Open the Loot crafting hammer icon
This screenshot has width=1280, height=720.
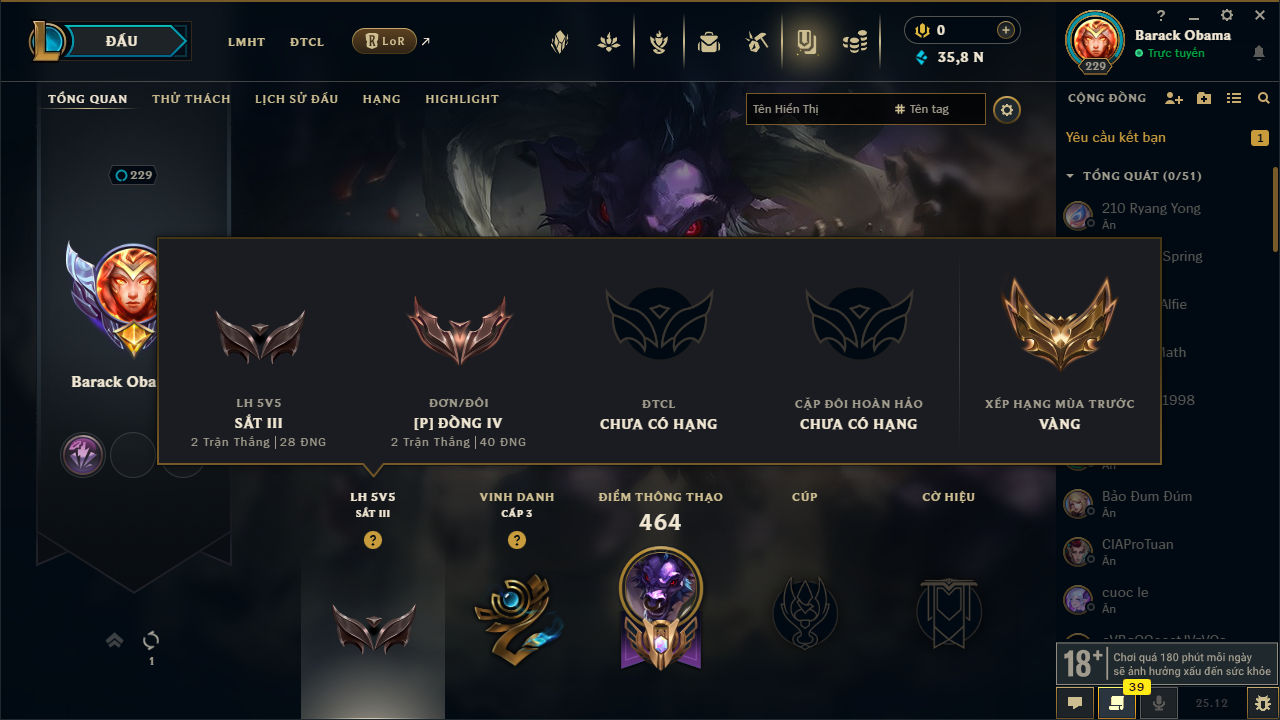pos(756,42)
